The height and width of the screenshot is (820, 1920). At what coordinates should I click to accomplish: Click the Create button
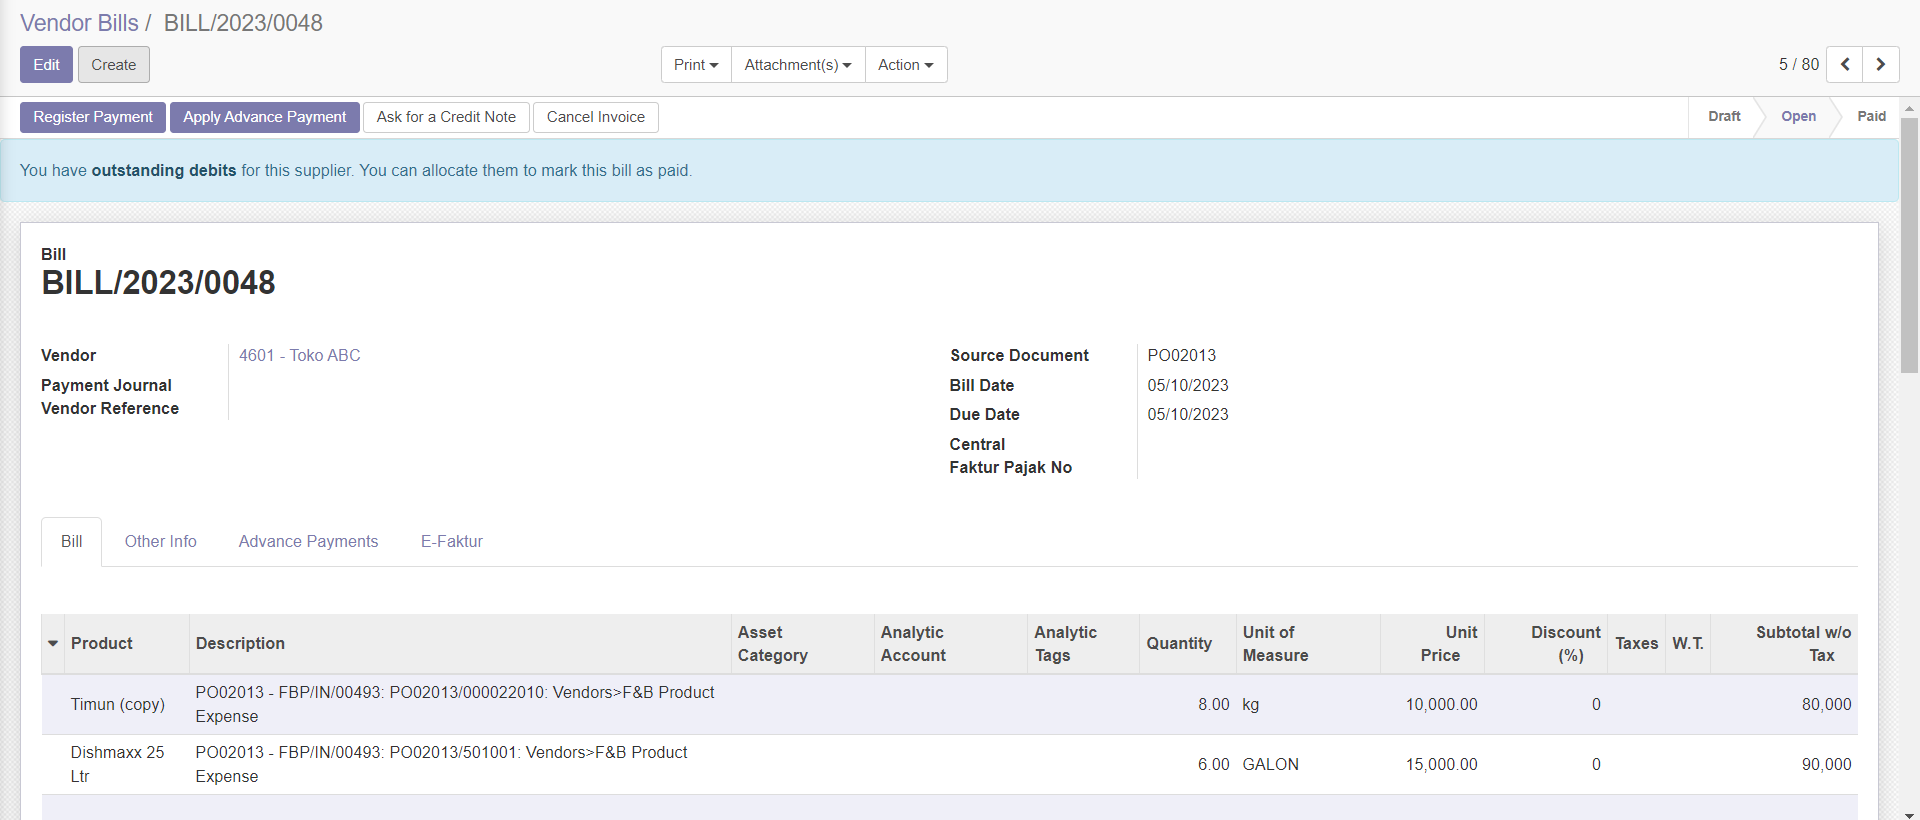[114, 64]
